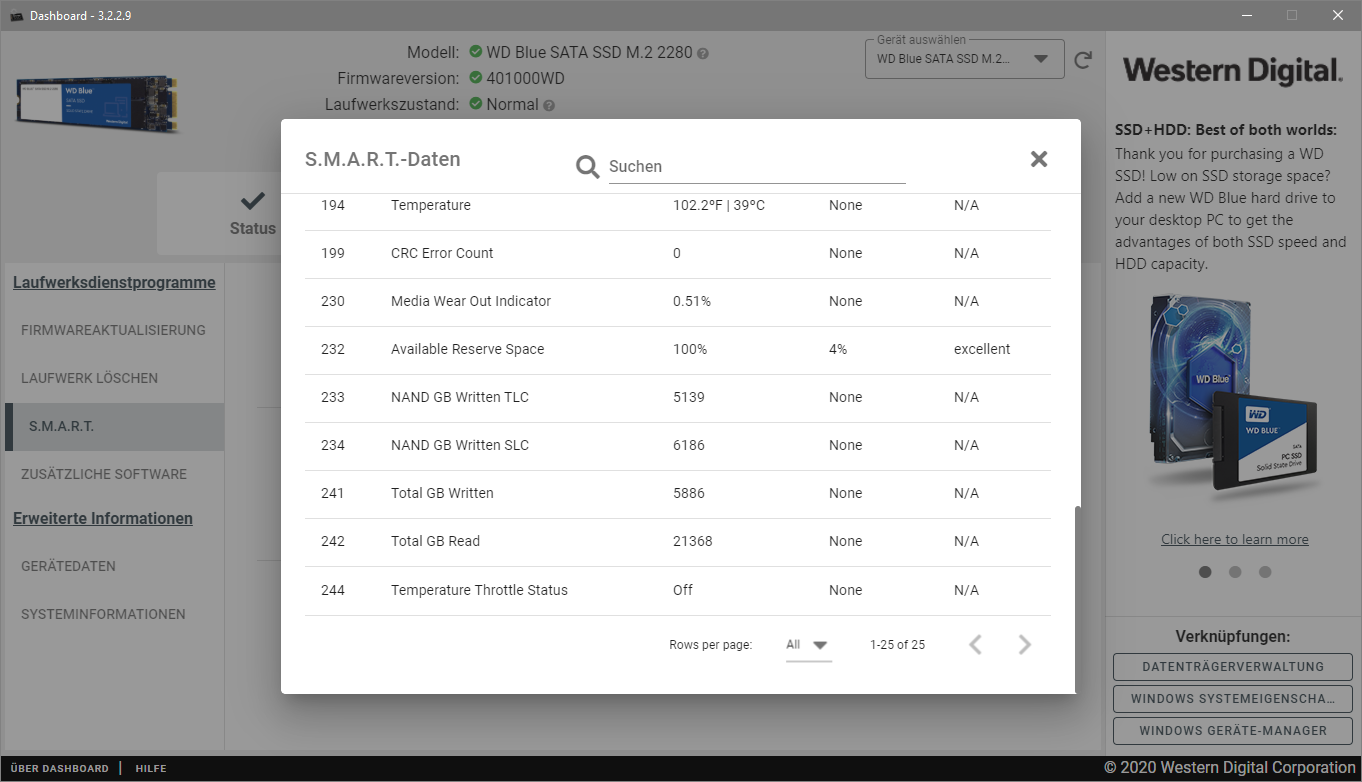The width and height of the screenshot is (1362, 782).
Task: Select the Available Reserve Space row
Action: (678, 349)
